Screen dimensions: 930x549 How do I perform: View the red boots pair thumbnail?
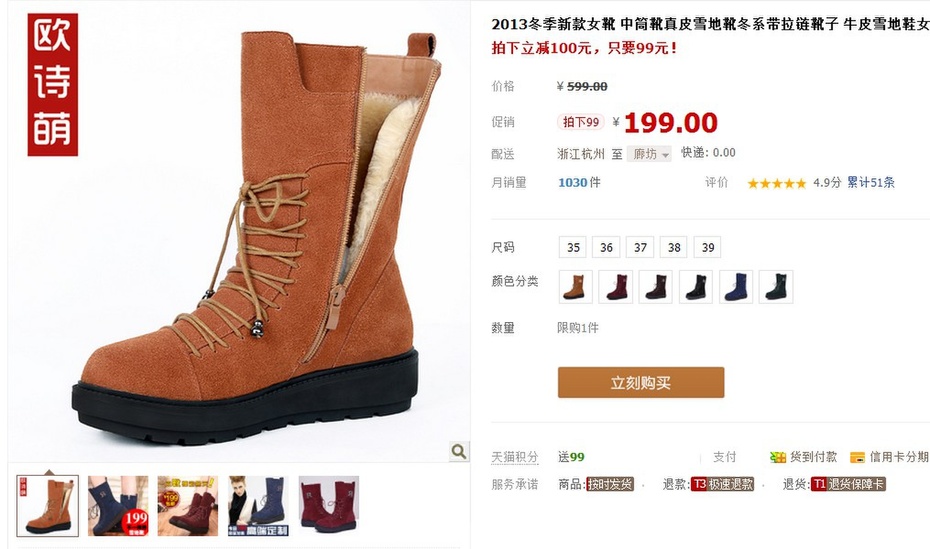tap(329, 506)
